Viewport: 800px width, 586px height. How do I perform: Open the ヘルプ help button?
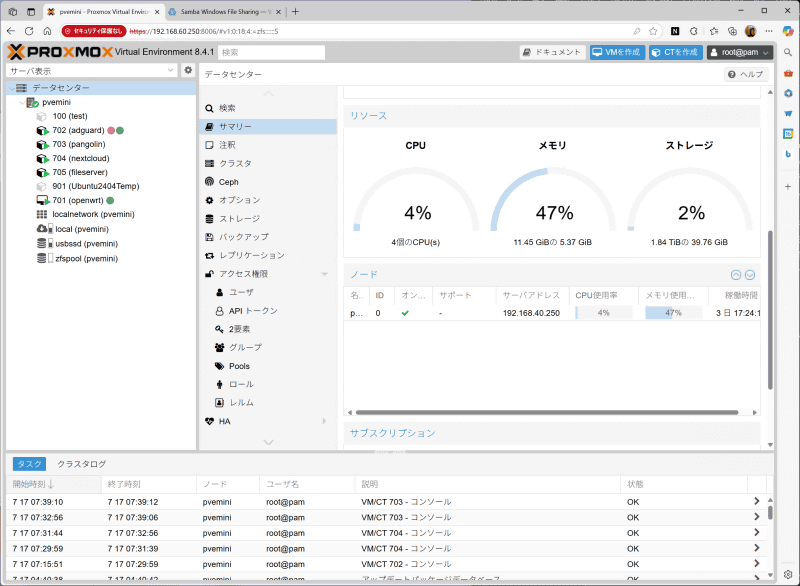click(x=746, y=74)
